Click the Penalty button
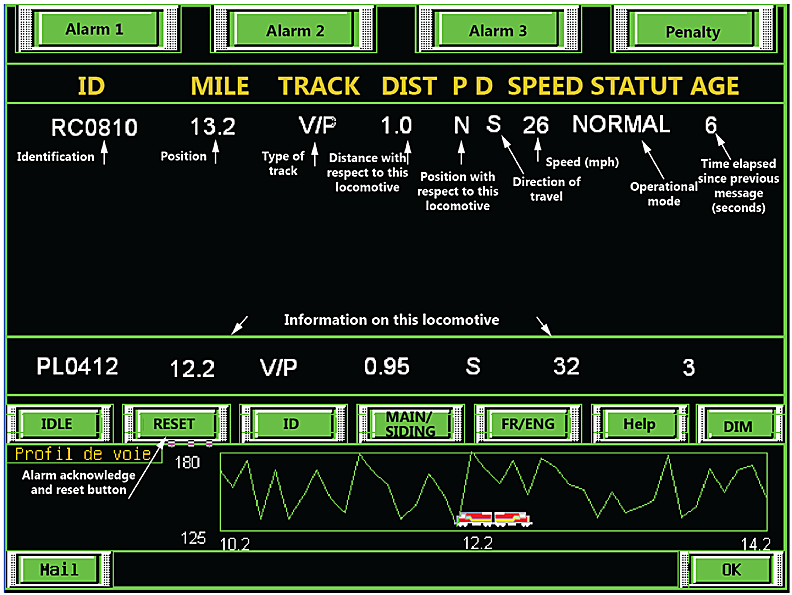792x595 pixels. click(692, 31)
